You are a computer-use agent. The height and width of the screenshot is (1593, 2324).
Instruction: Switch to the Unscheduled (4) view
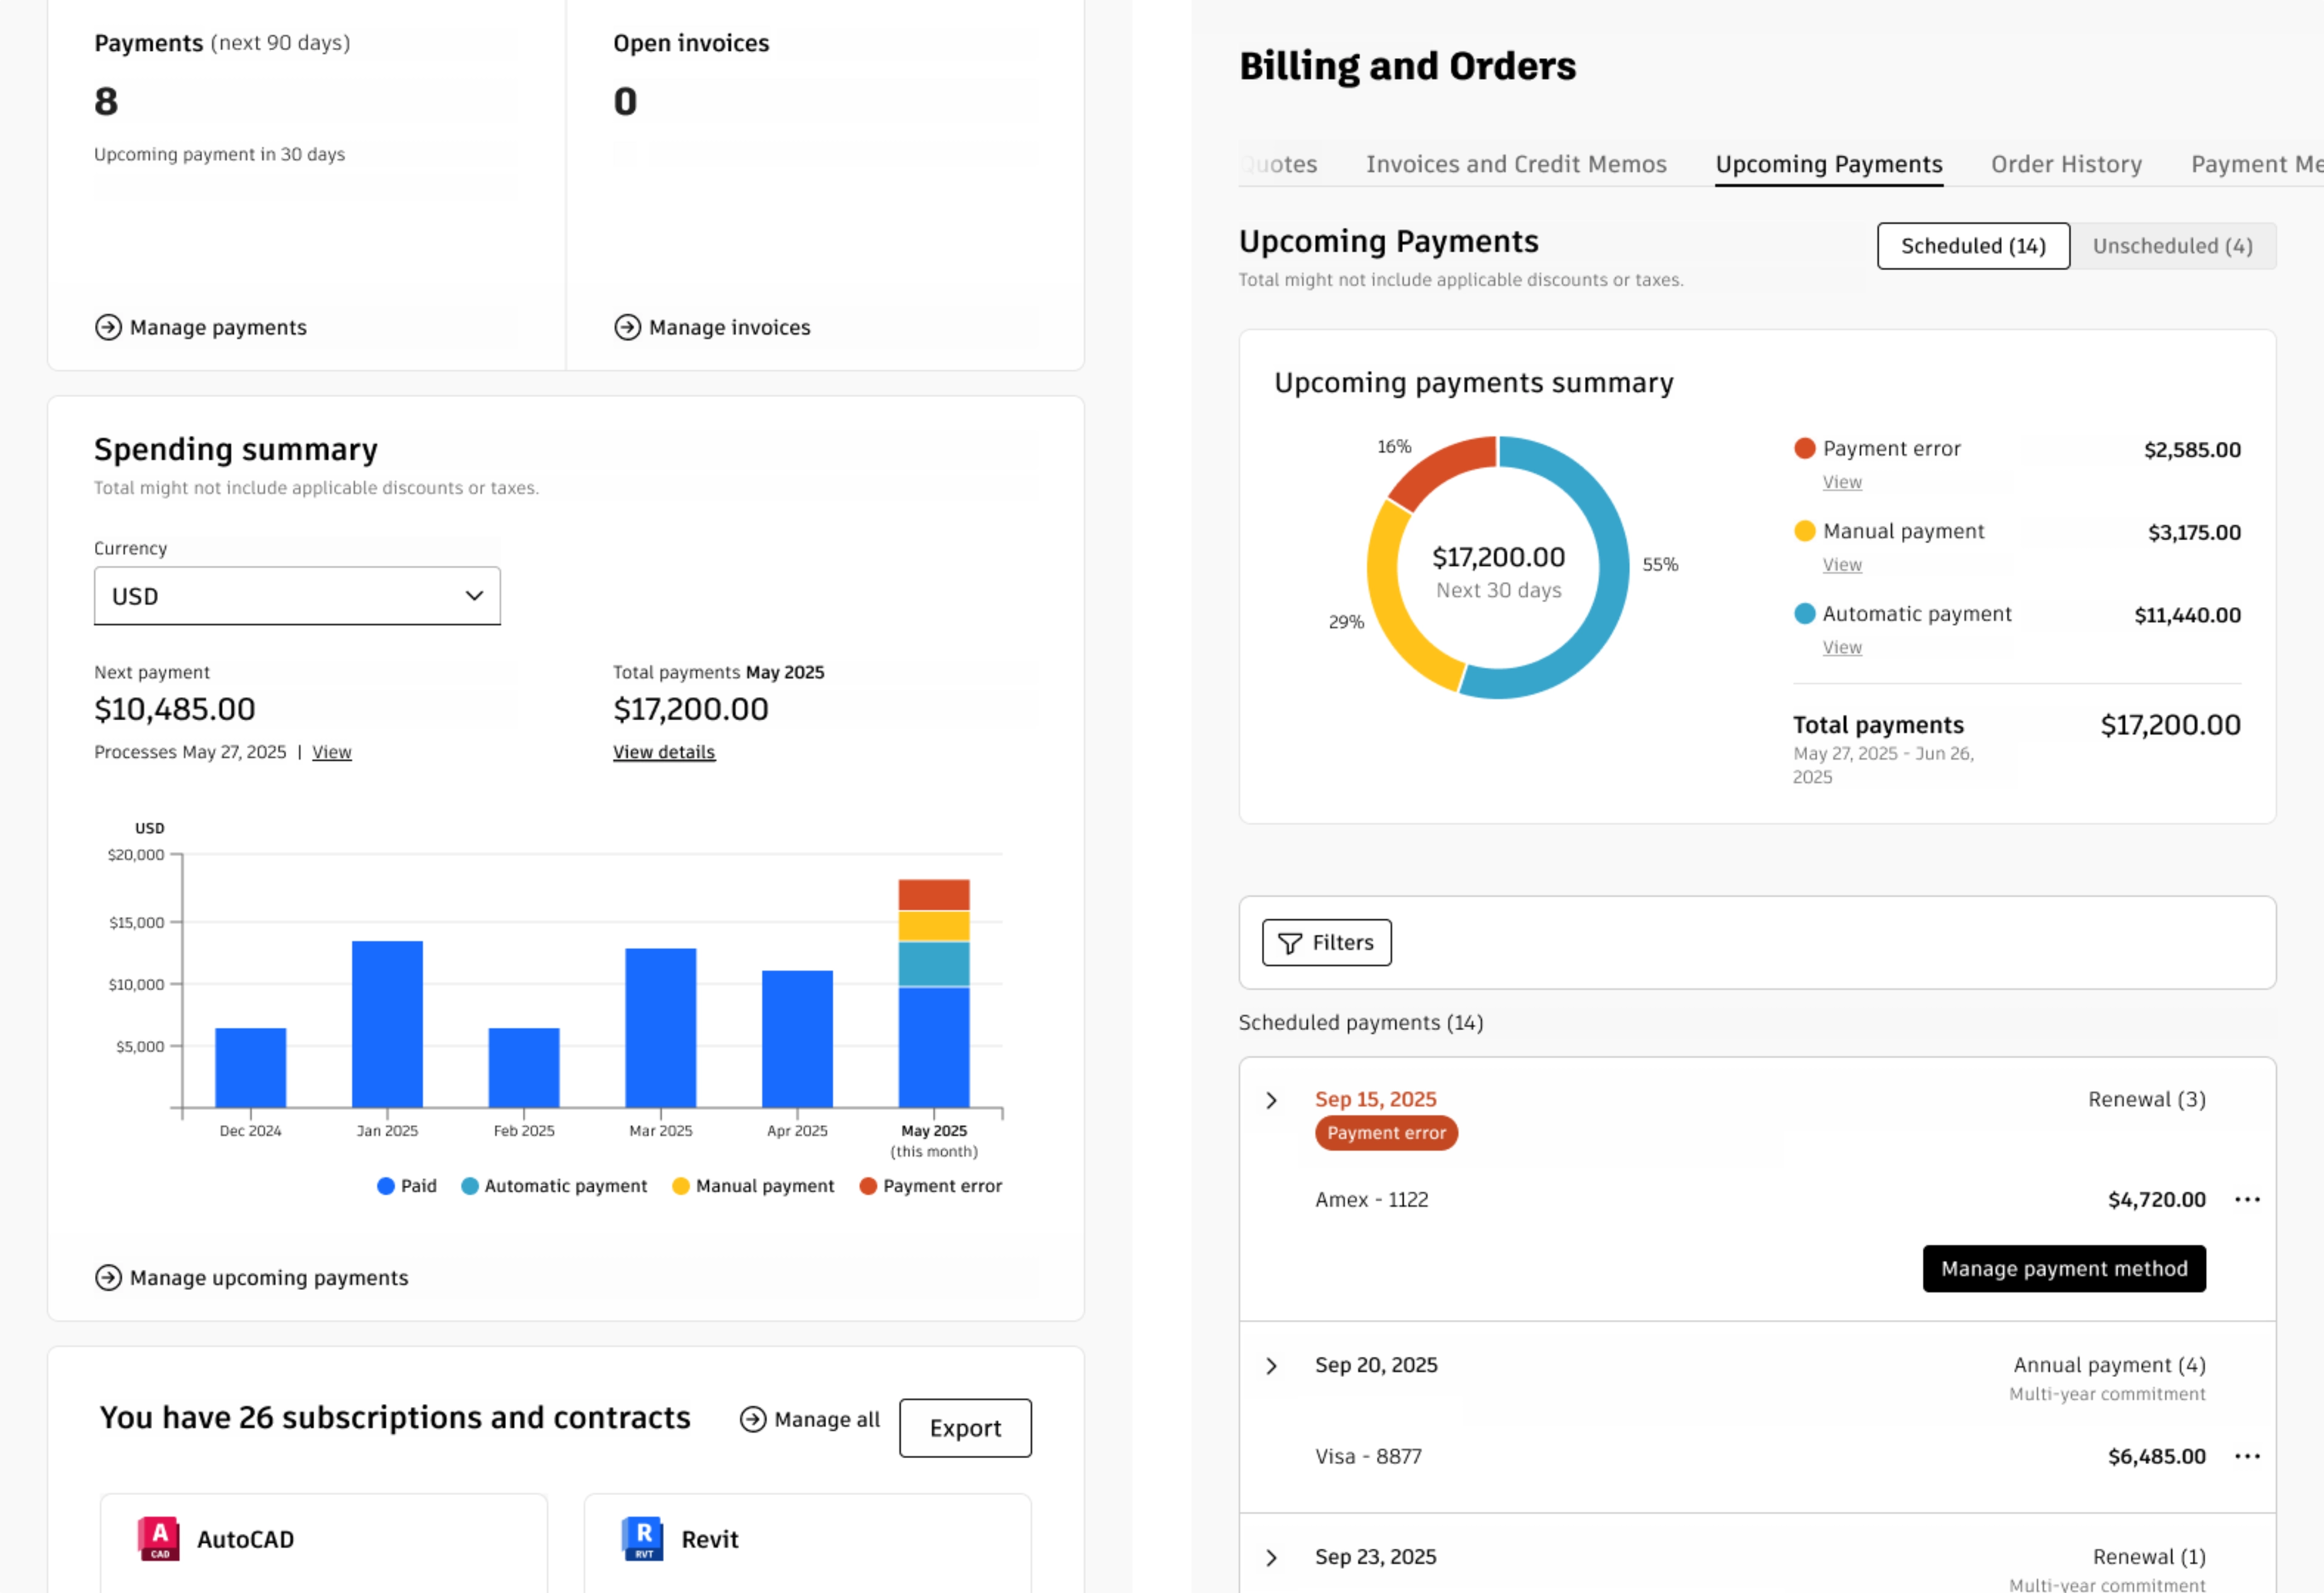(2174, 246)
